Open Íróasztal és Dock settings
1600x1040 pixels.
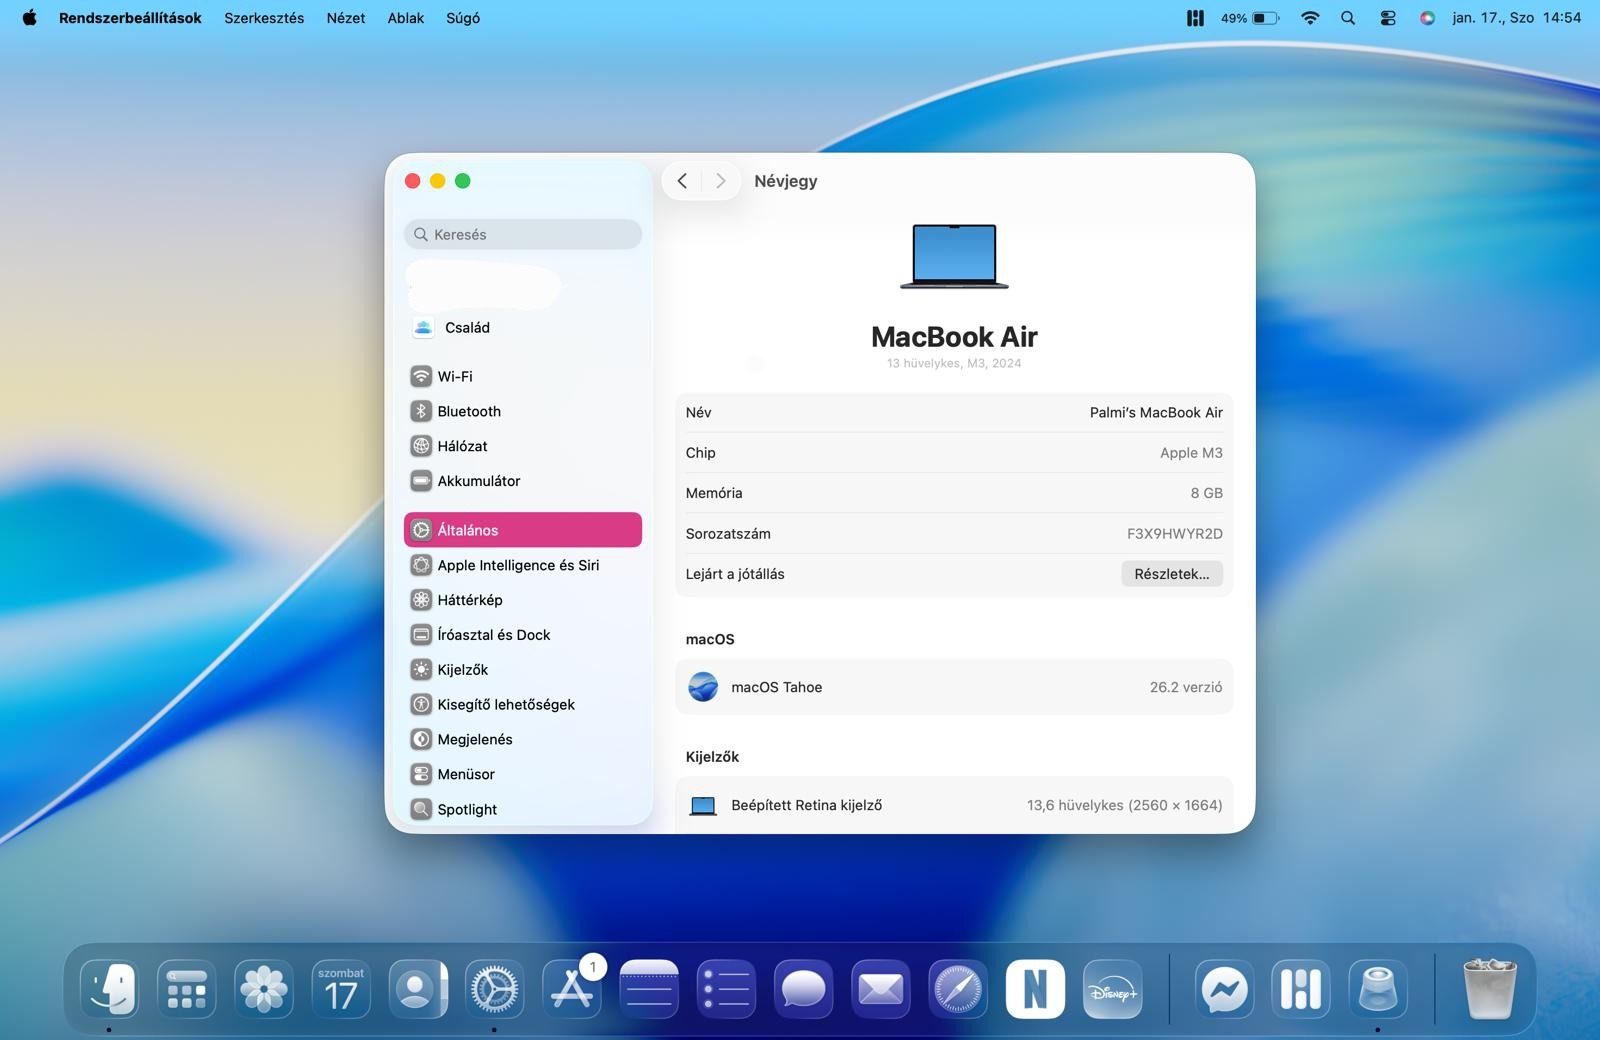pyautogui.click(x=523, y=635)
